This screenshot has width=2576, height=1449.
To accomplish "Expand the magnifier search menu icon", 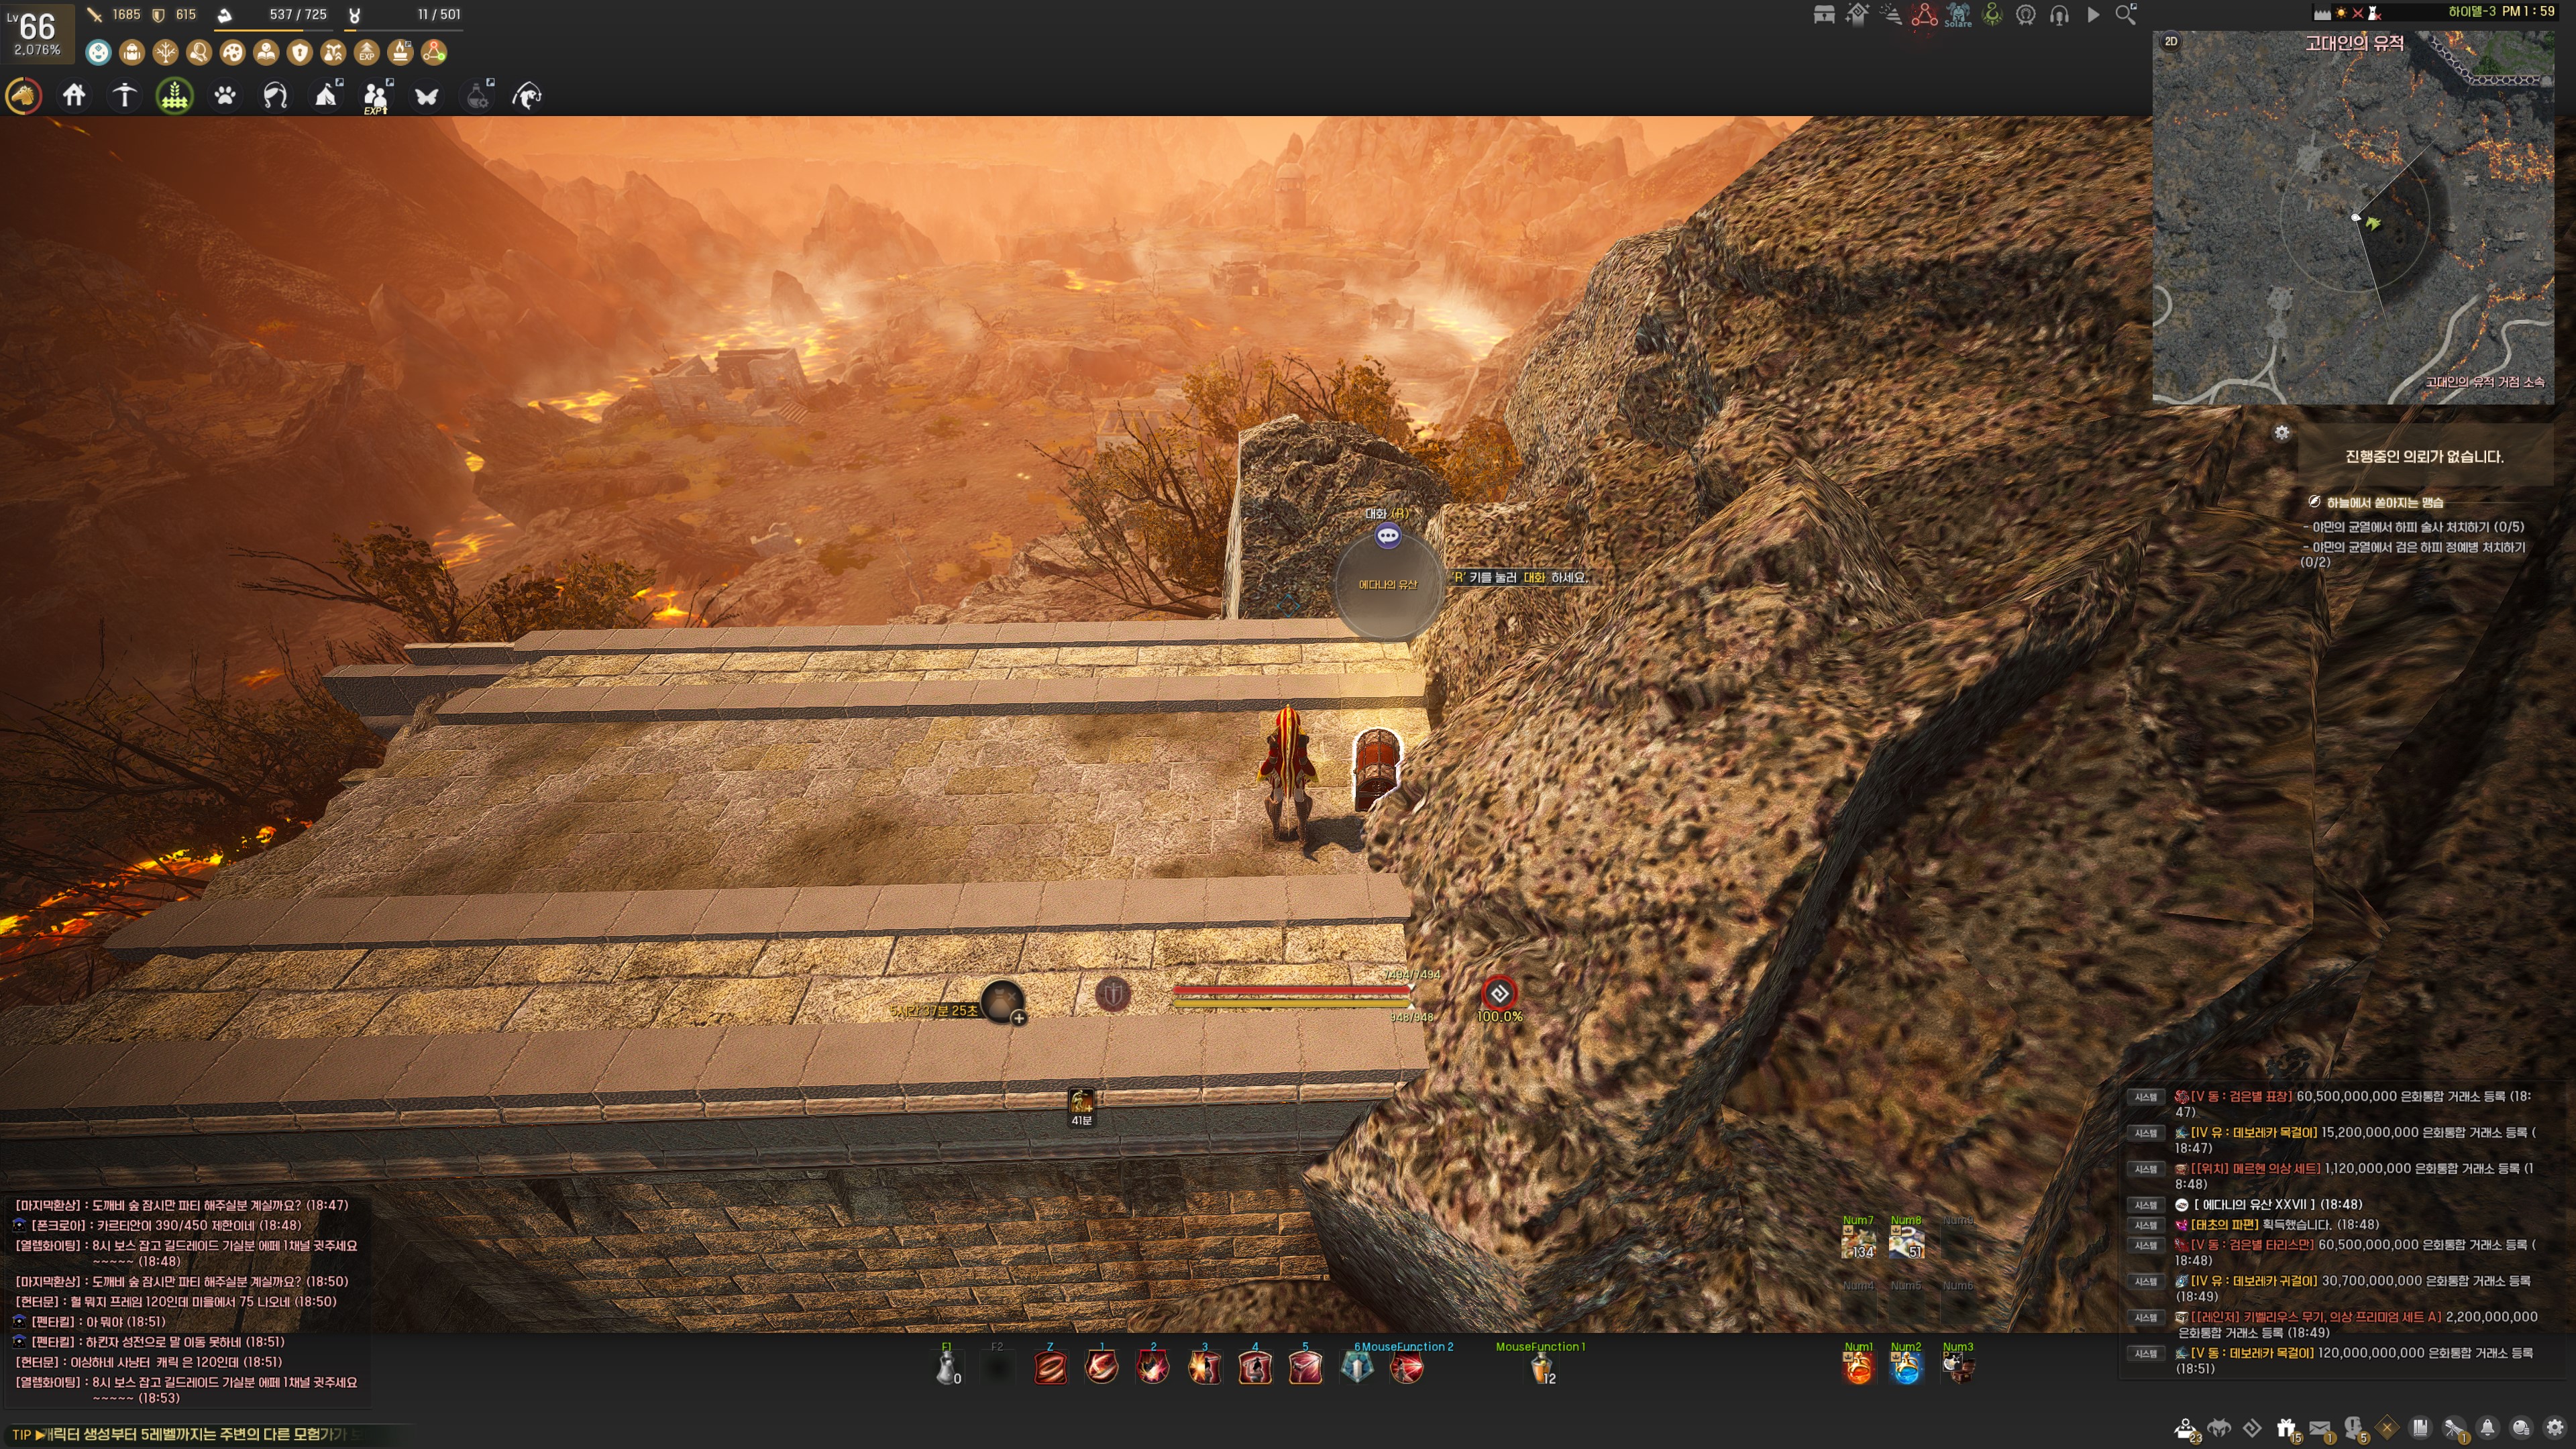I will (2126, 15).
